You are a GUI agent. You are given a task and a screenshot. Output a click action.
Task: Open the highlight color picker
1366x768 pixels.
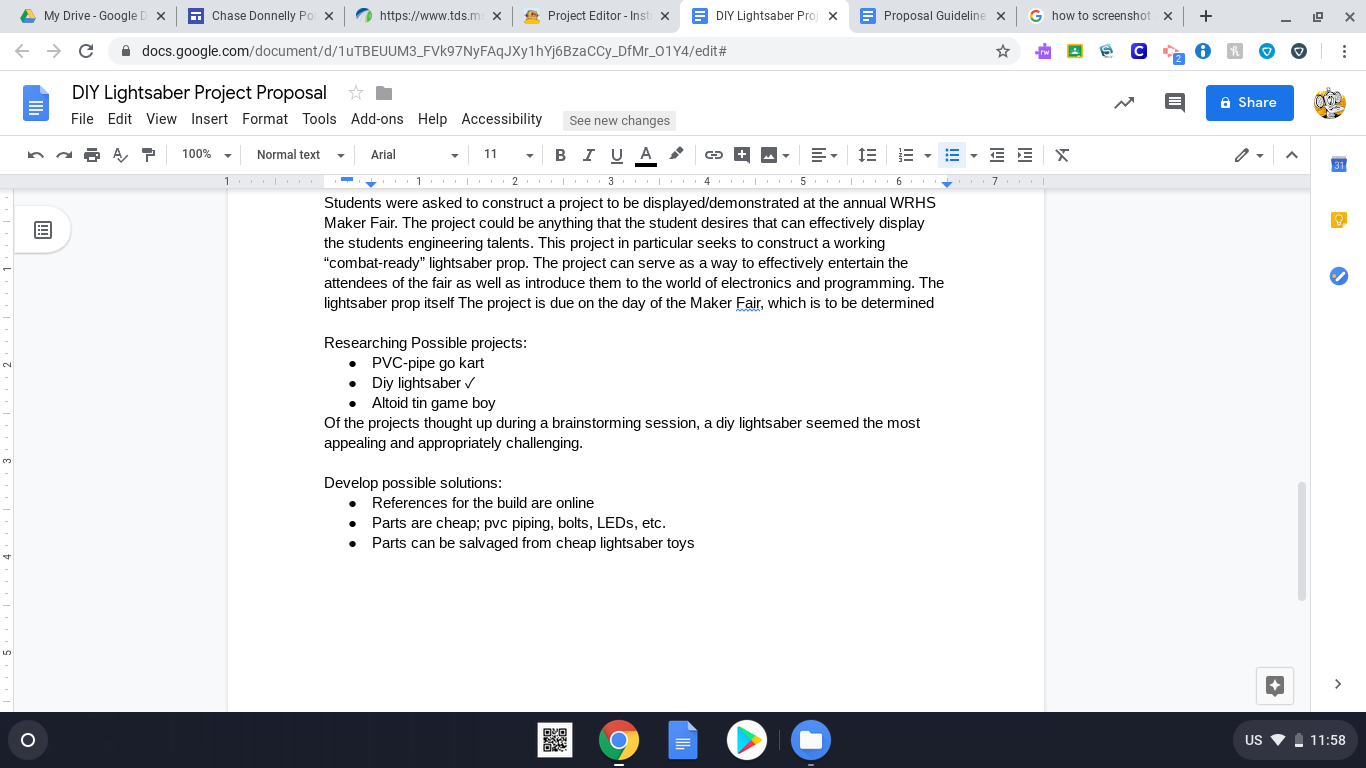click(x=676, y=155)
